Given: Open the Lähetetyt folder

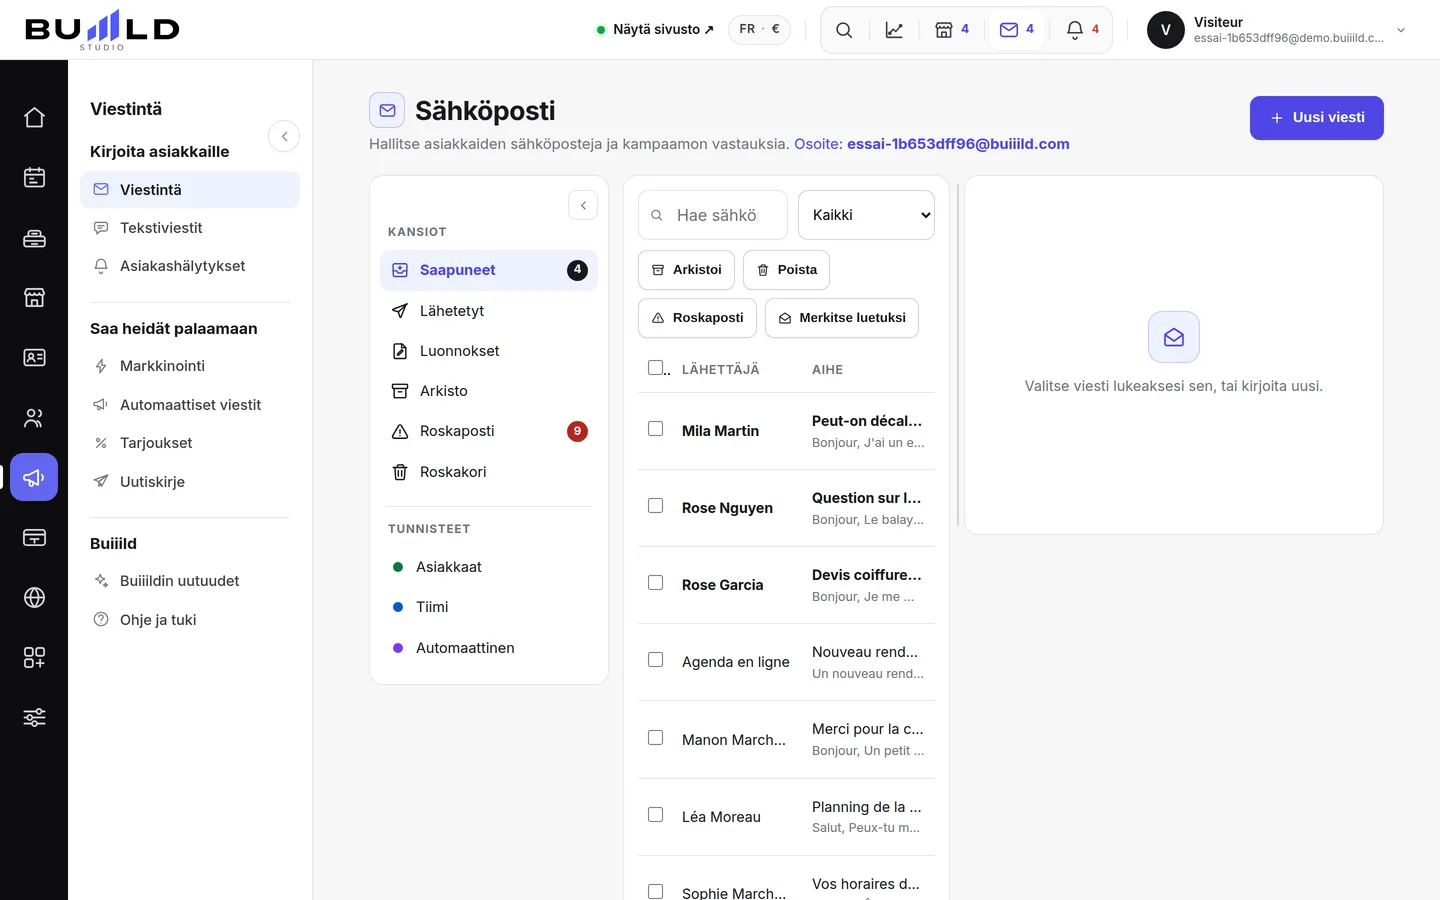Looking at the screenshot, I should point(489,311).
